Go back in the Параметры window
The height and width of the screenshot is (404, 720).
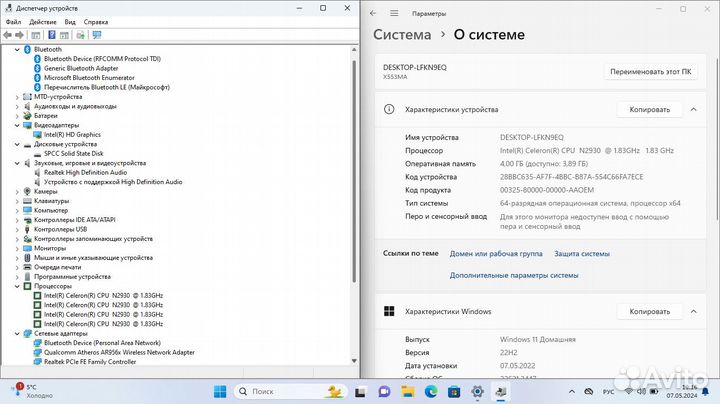click(373, 13)
